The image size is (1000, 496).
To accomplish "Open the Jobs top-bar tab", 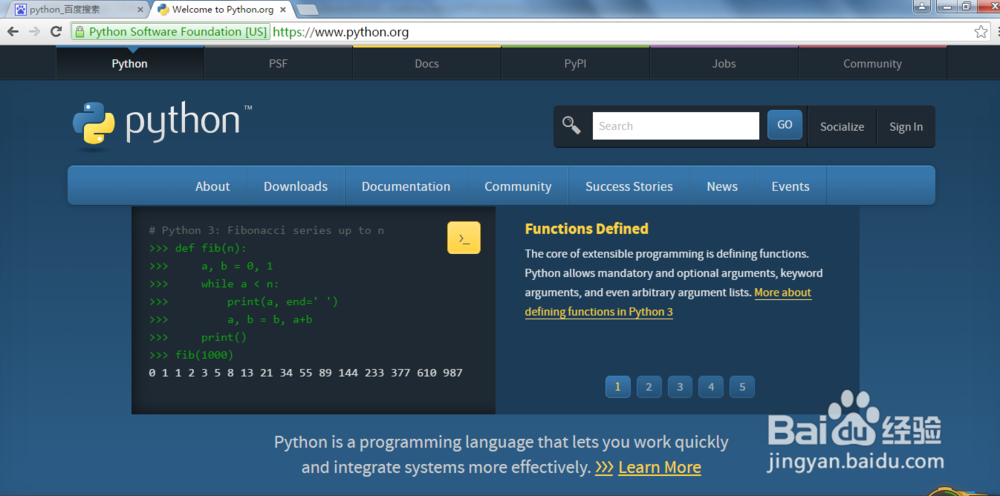I will click(x=724, y=64).
